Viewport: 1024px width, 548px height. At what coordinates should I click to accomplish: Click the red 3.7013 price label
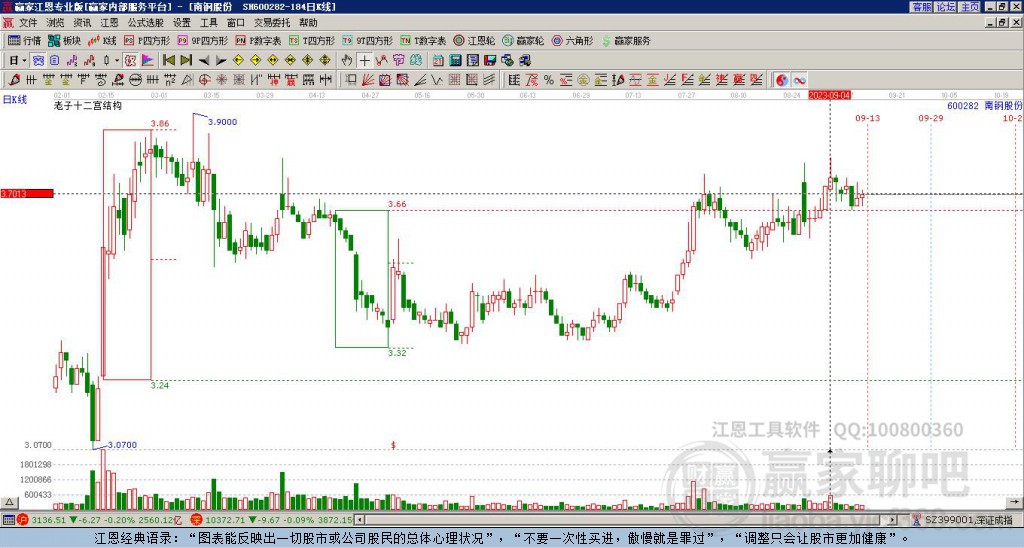tap(26, 193)
